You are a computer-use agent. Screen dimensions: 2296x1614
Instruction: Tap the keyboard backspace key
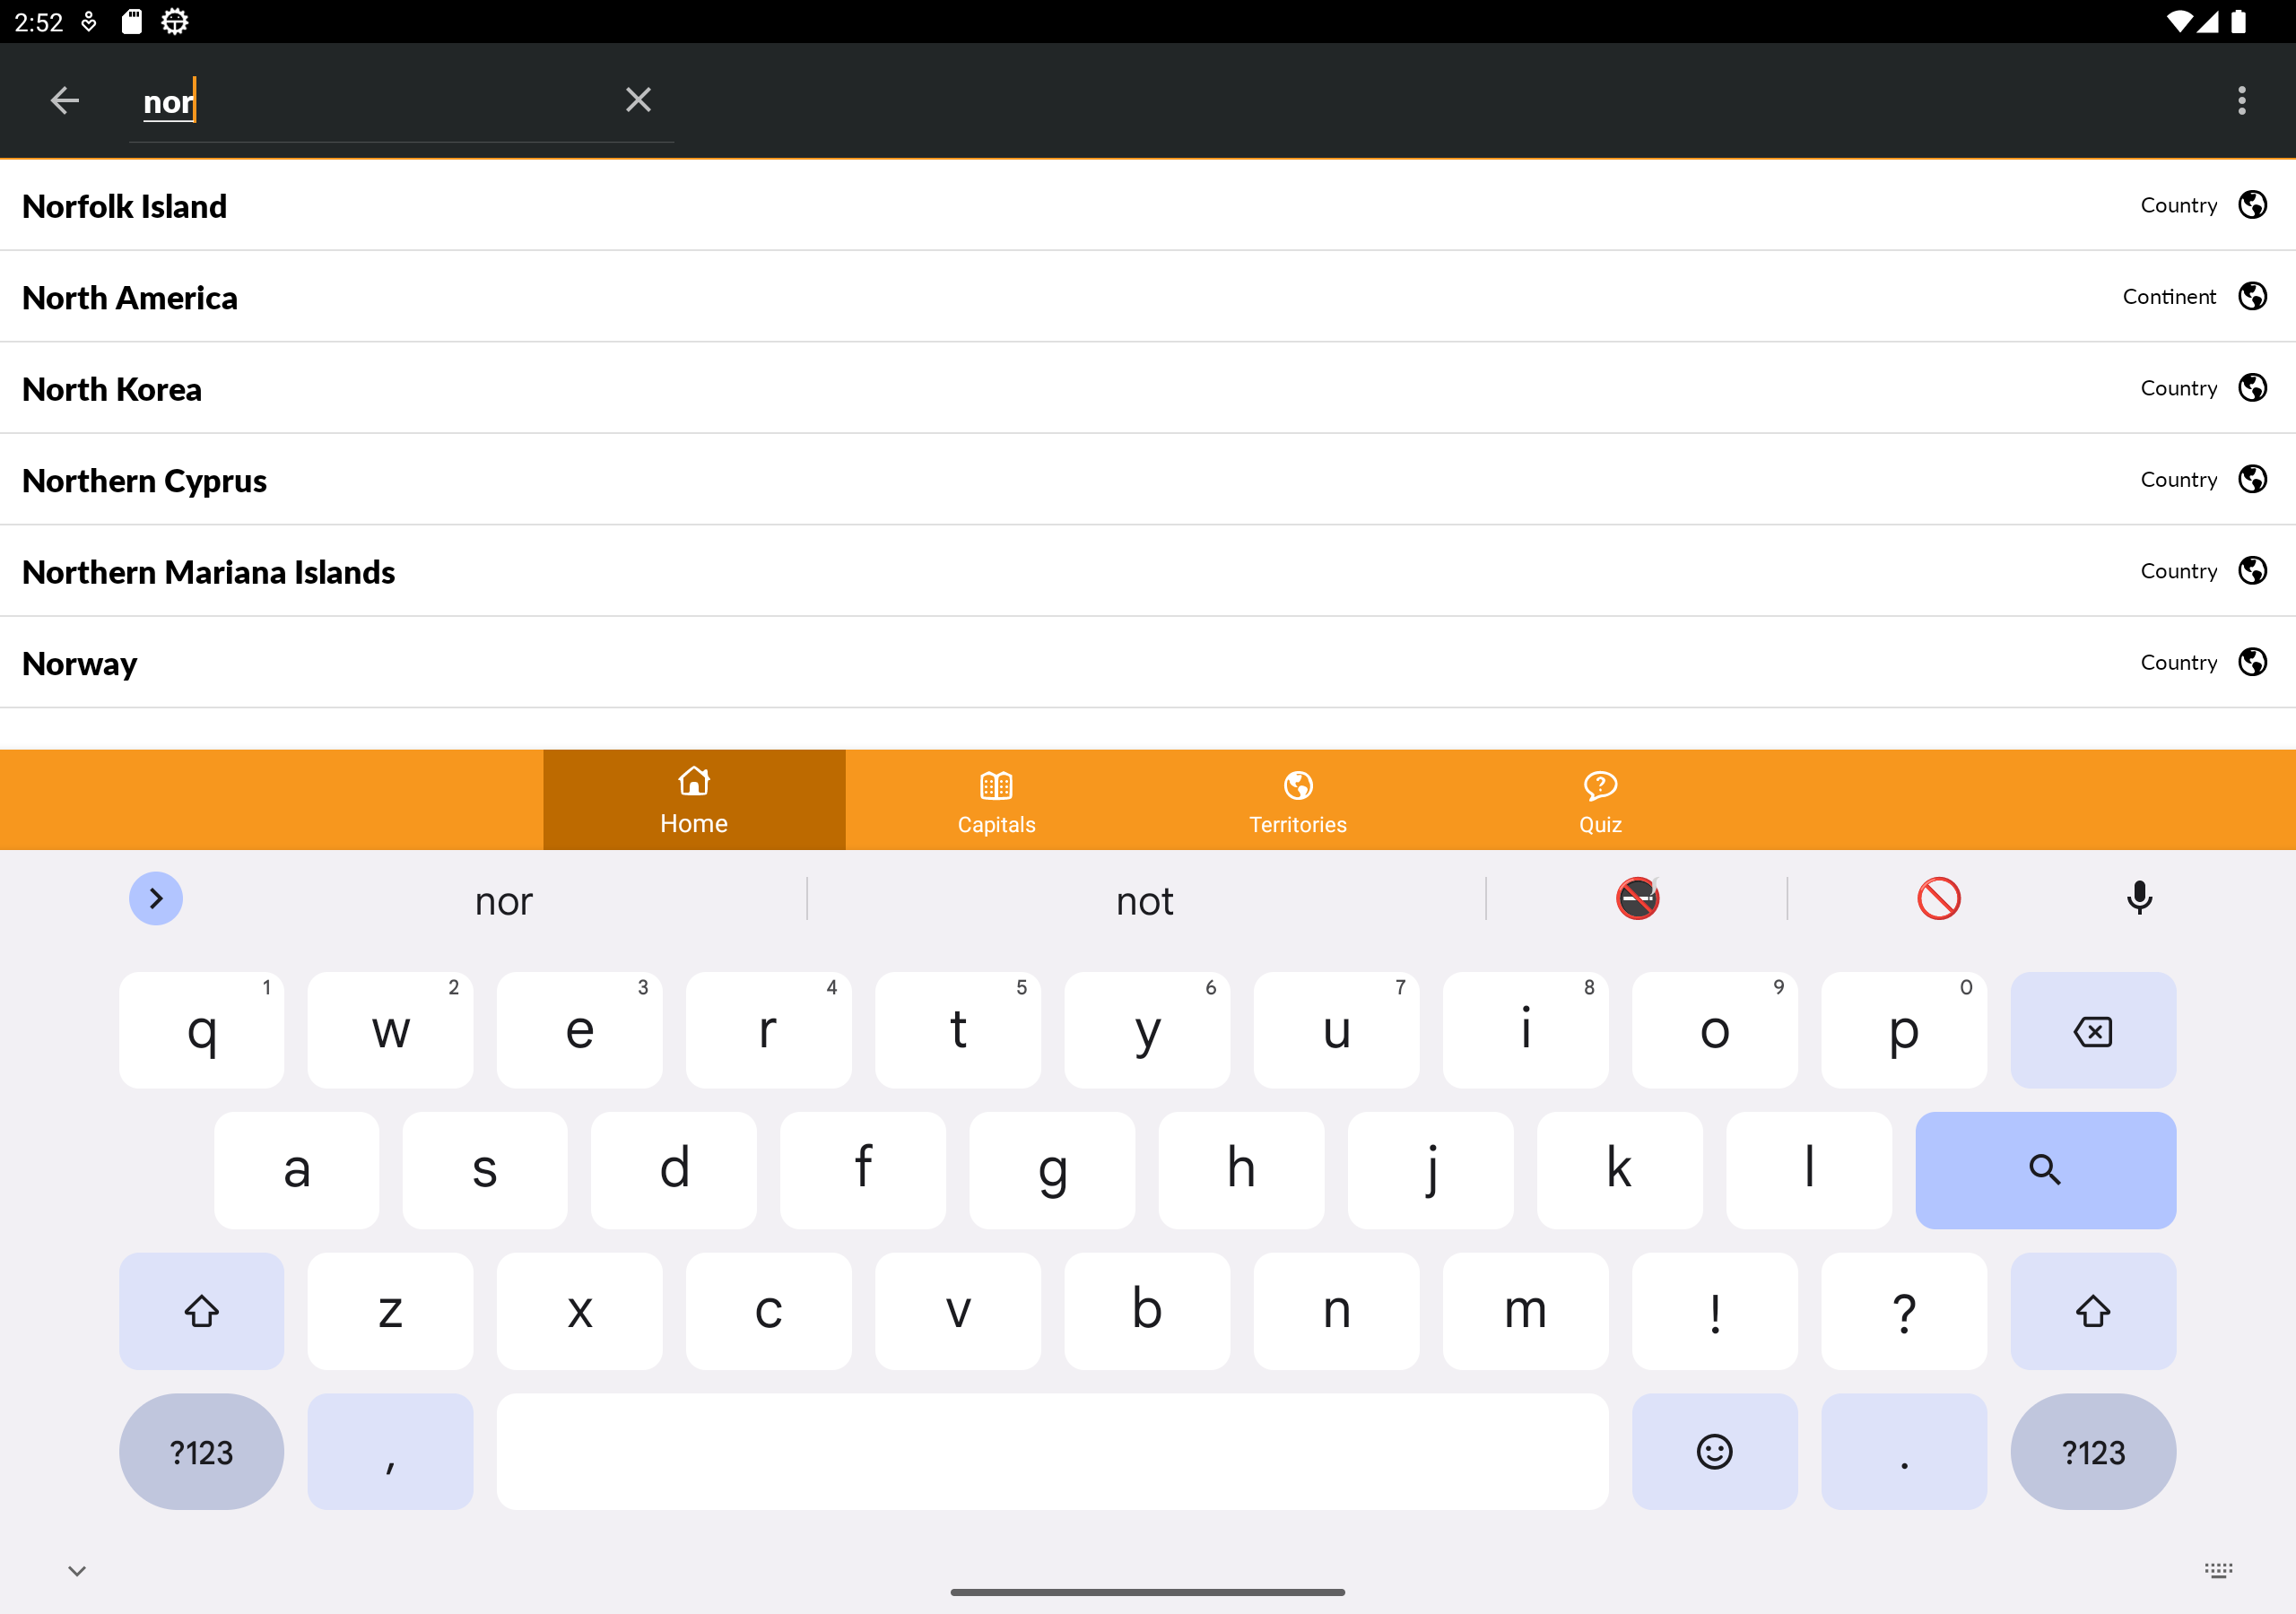[2092, 1030]
